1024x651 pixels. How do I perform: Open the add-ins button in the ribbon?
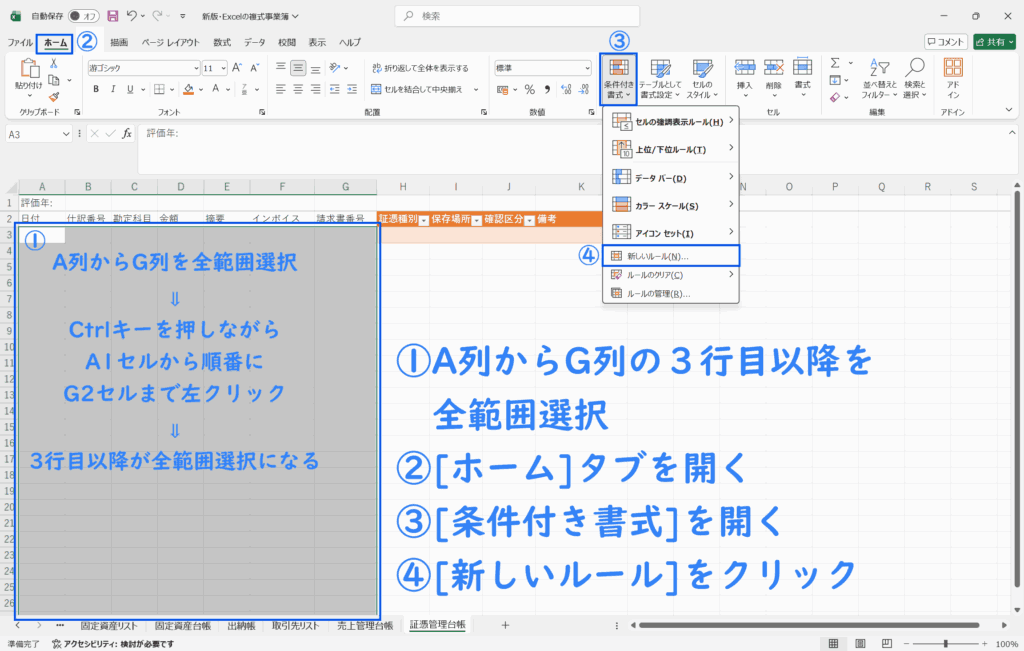pos(953,76)
